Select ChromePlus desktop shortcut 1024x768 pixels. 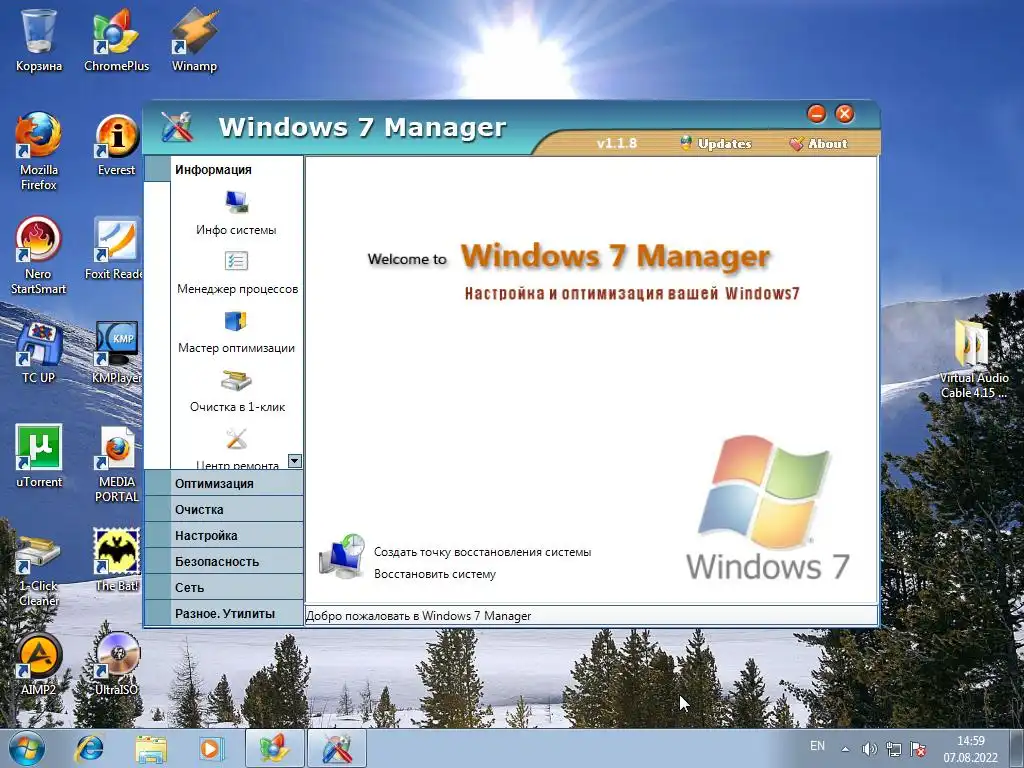(x=116, y=40)
